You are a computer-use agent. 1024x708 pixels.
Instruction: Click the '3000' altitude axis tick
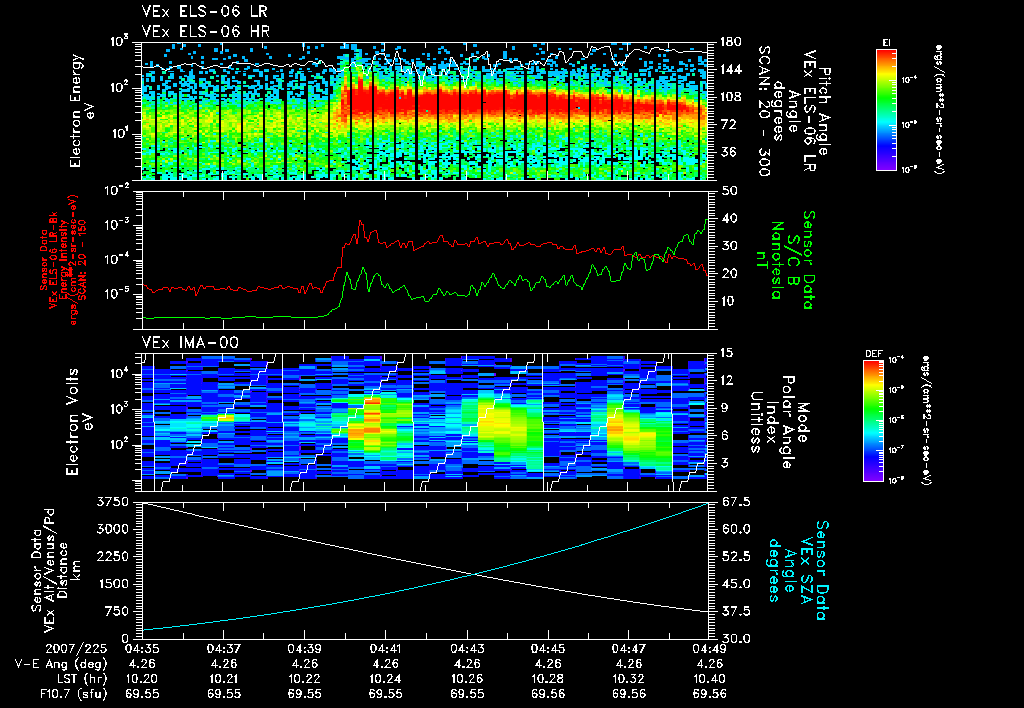(113, 529)
